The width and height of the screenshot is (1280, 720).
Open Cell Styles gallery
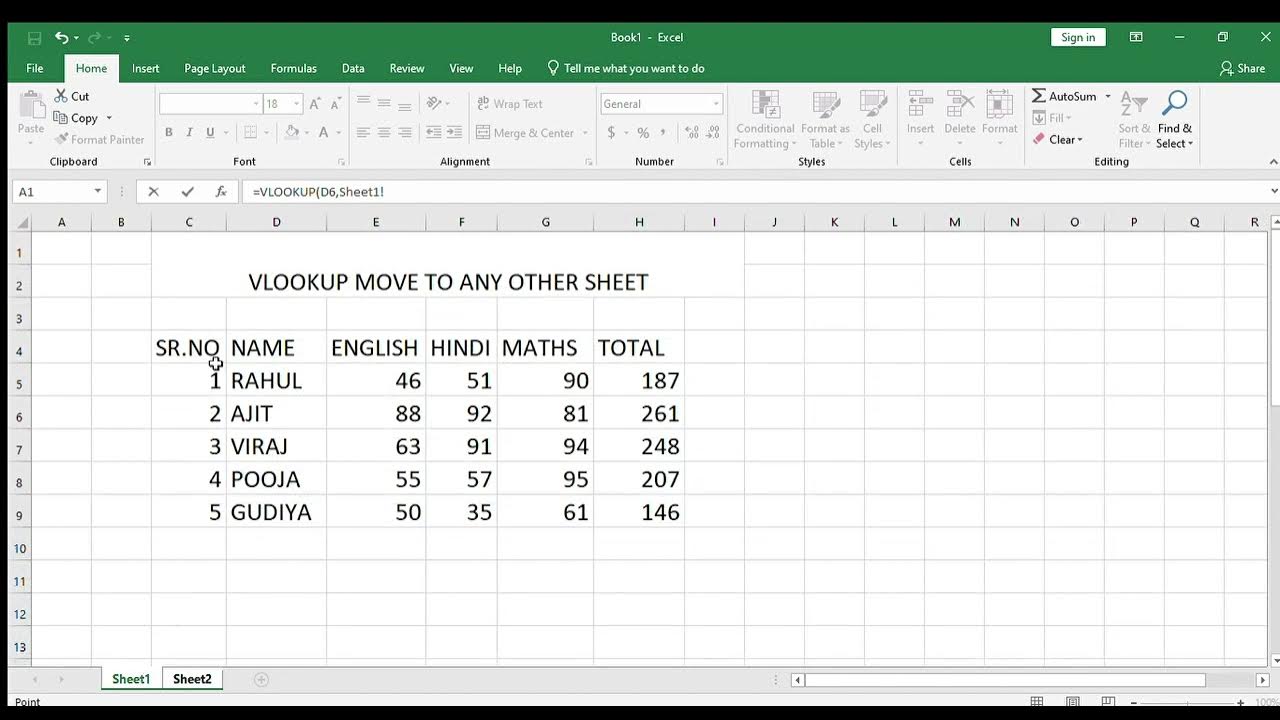click(x=873, y=120)
